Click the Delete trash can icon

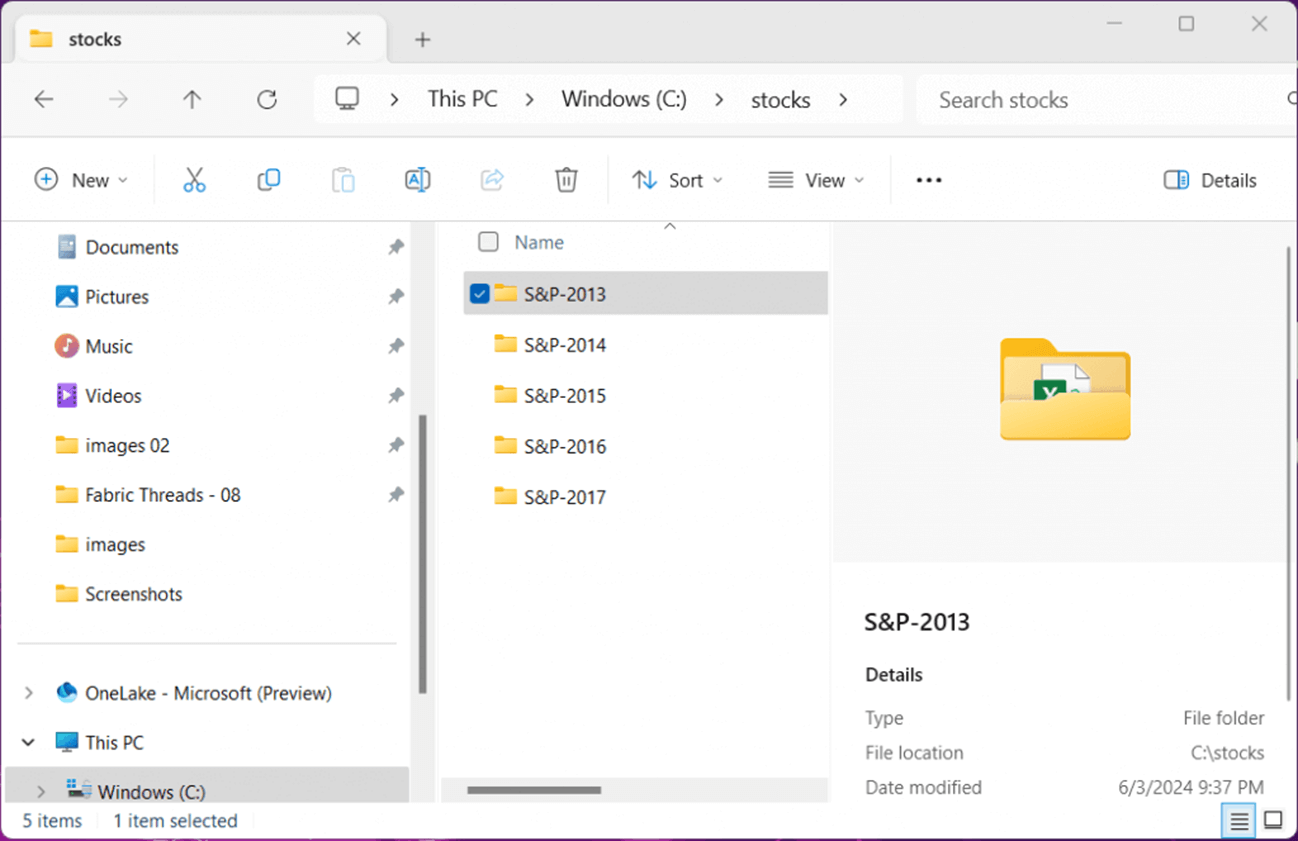click(x=566, y=180)
